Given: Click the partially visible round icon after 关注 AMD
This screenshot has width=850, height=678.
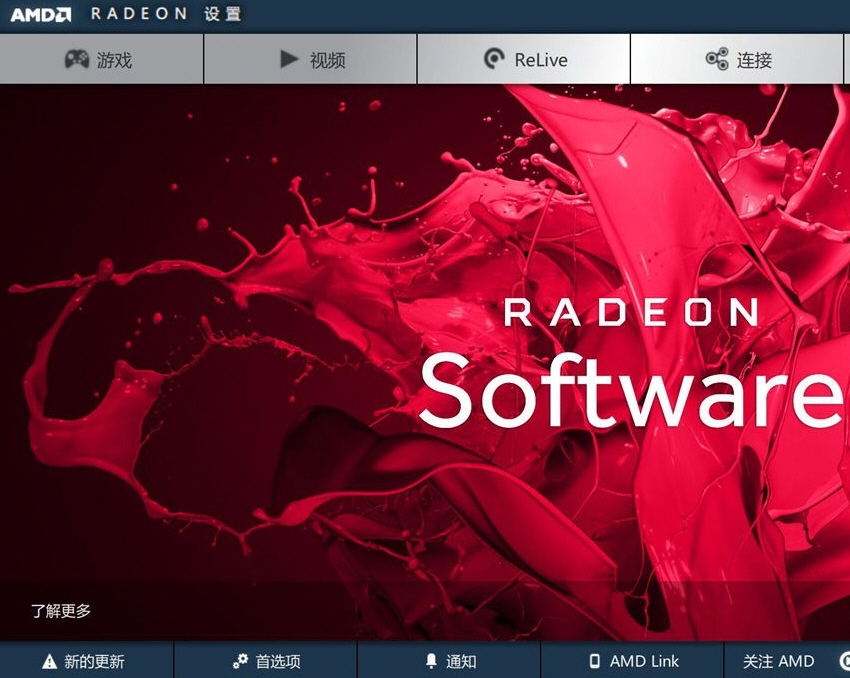Looking at the screenshot, I should point(845,661).
